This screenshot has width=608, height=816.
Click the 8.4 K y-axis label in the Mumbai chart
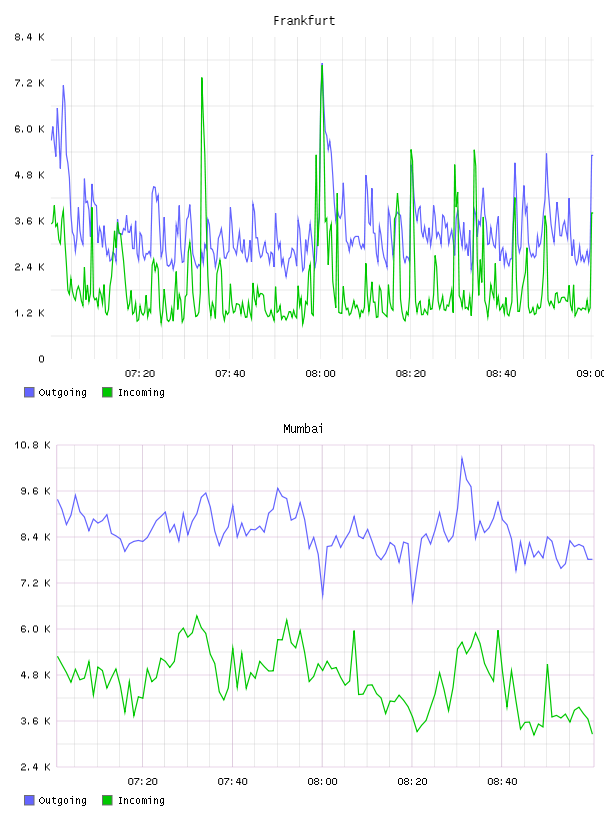click(35, 537)
